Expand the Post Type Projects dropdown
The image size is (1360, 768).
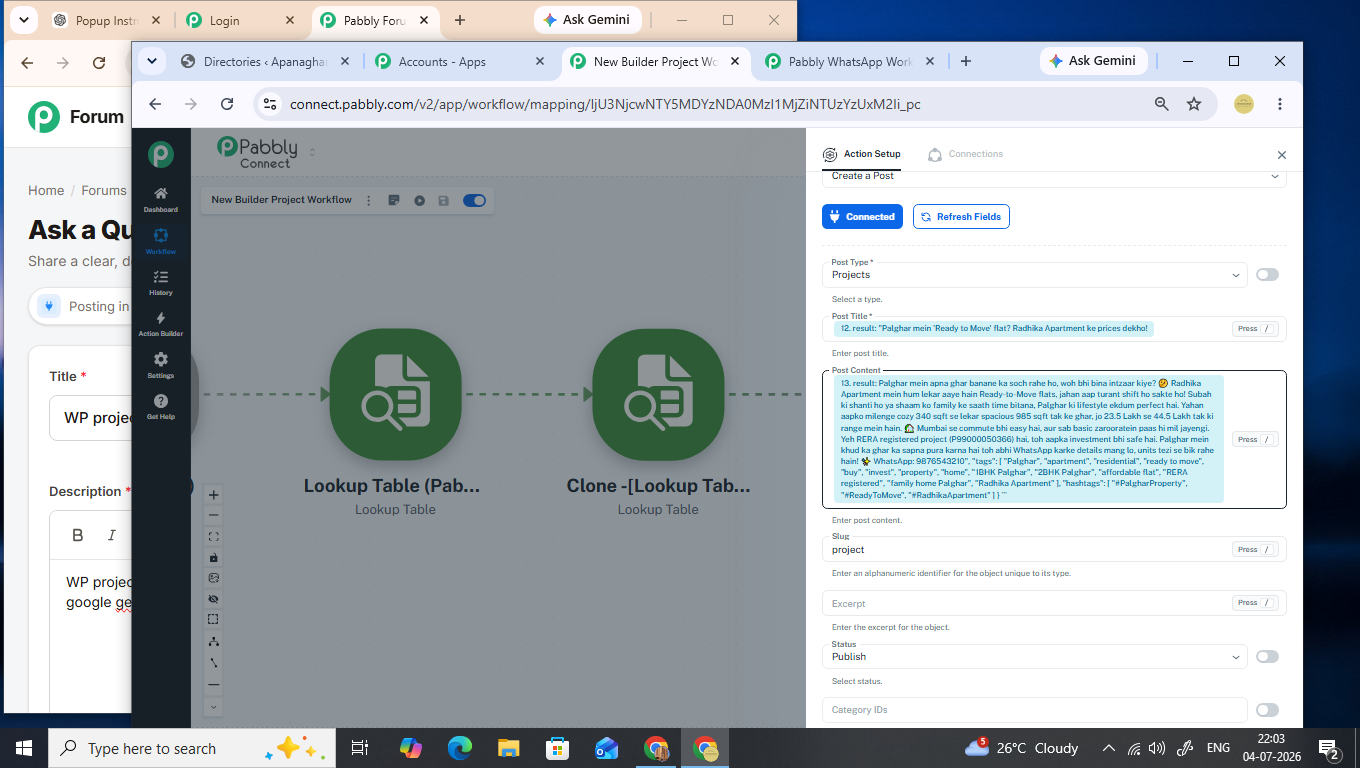1034,275
